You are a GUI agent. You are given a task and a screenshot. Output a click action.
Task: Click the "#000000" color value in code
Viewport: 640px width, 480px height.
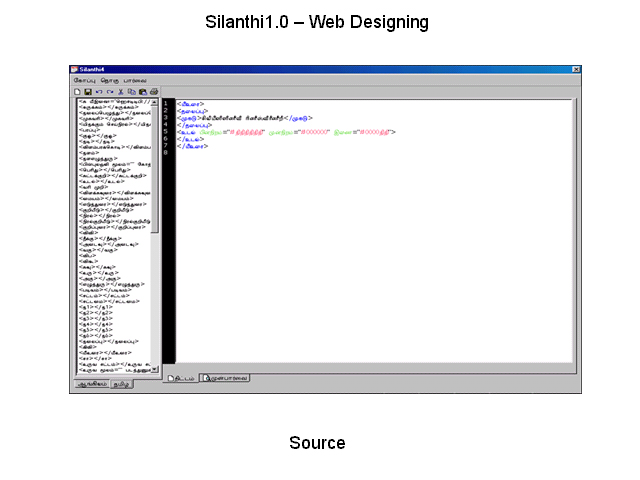314,132
